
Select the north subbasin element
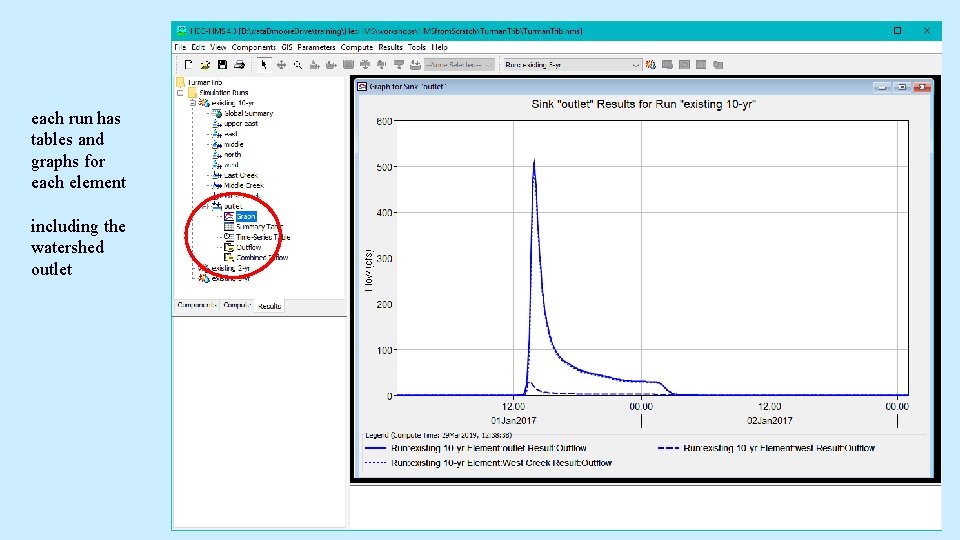pos(233,155)
